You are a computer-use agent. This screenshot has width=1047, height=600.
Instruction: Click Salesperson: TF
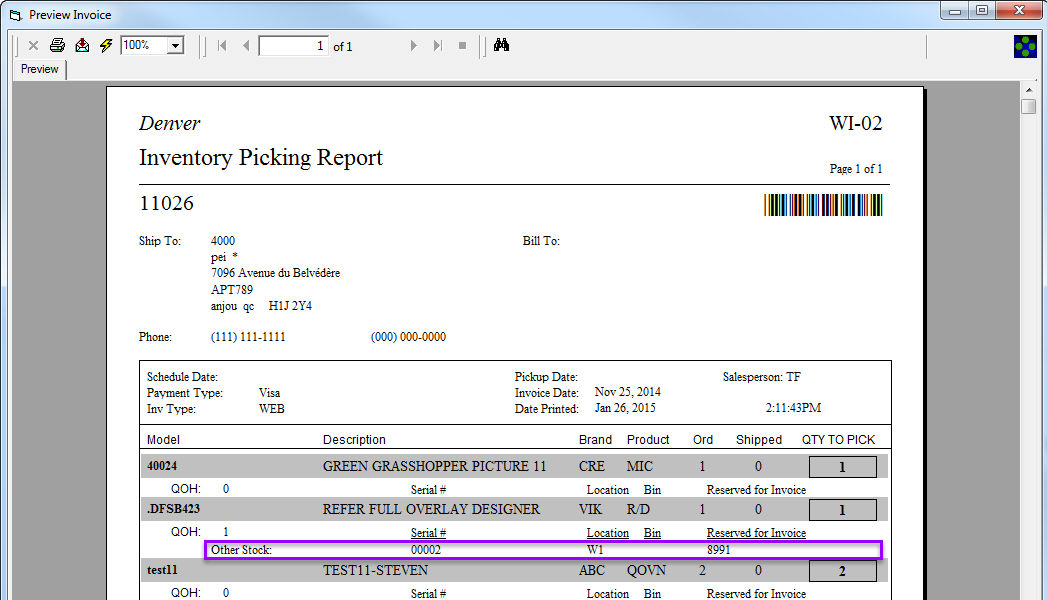tap(761, 376)
